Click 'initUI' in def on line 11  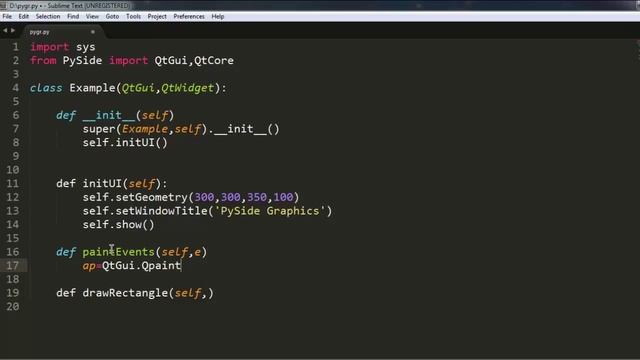pyautogui.click(x=102, y=184)
